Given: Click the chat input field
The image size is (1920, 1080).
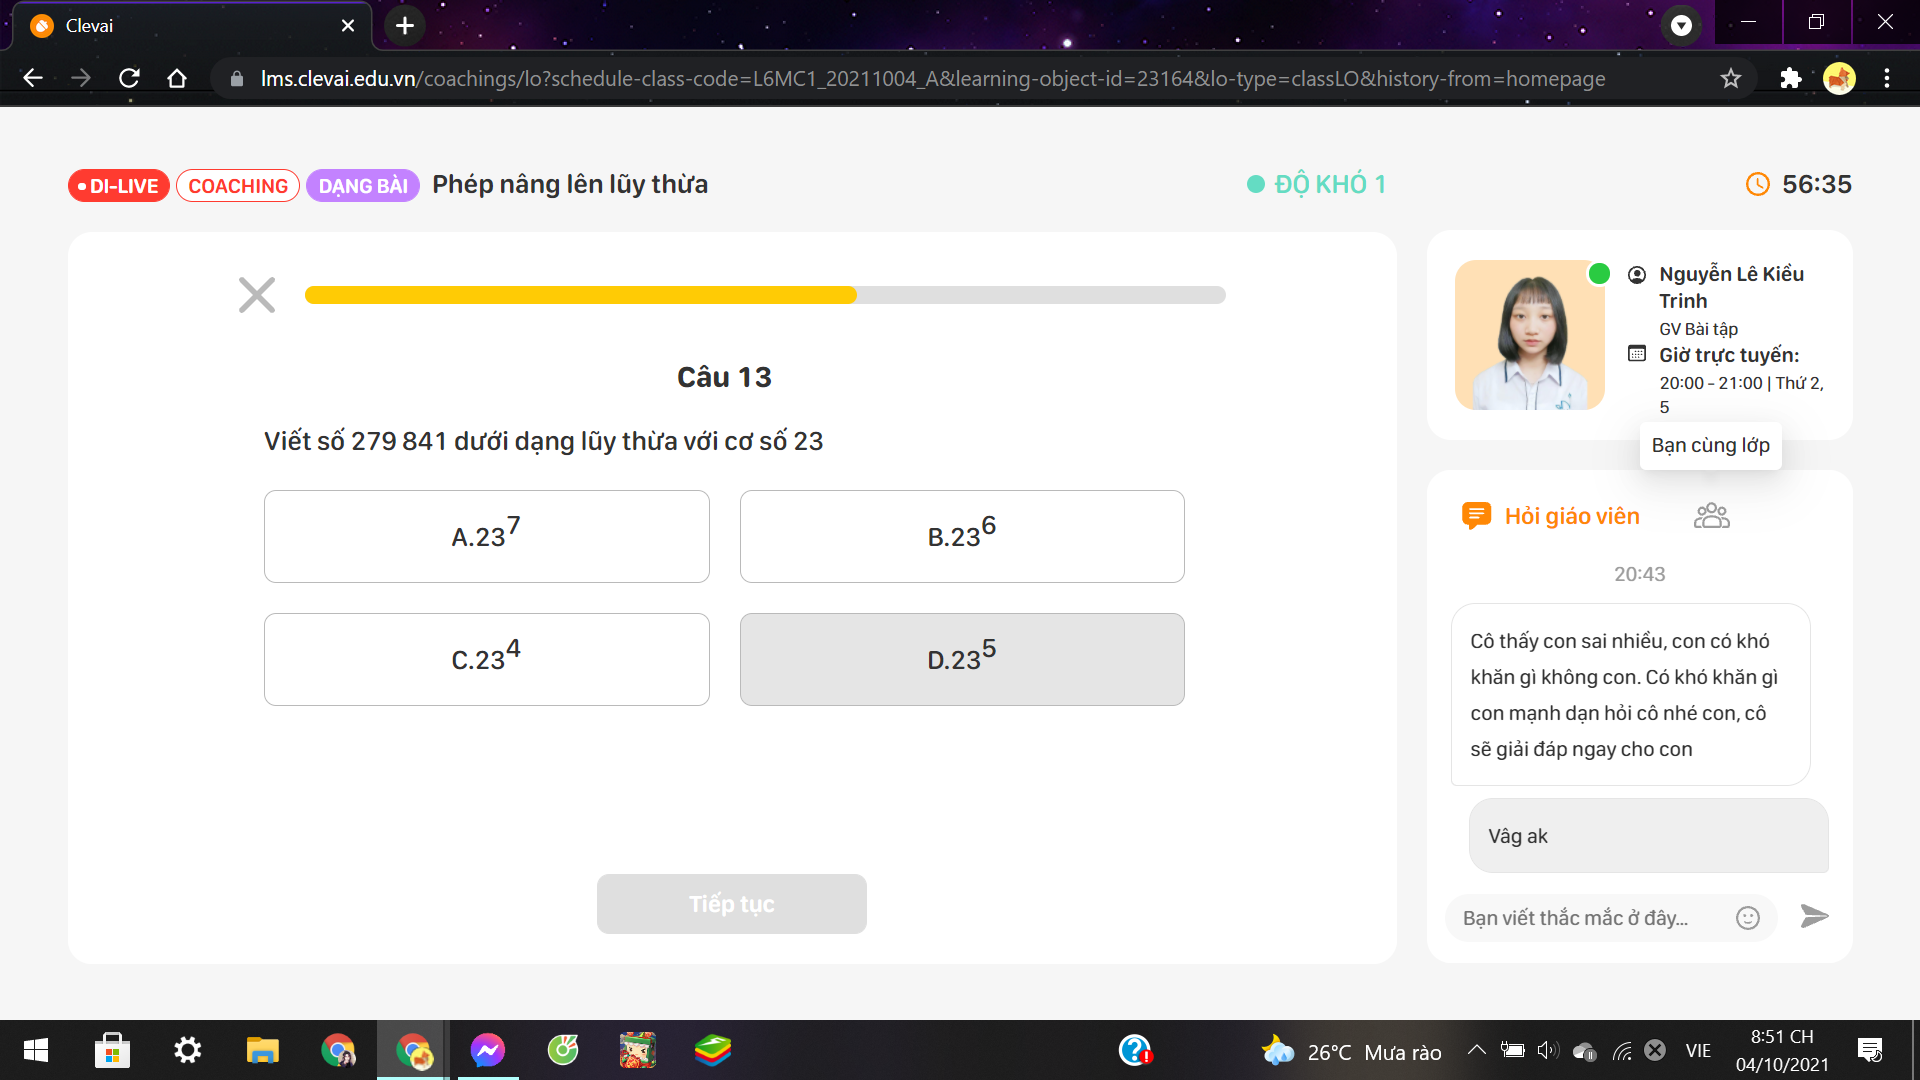Looking at the screenshot, I should pos(1596,916).
